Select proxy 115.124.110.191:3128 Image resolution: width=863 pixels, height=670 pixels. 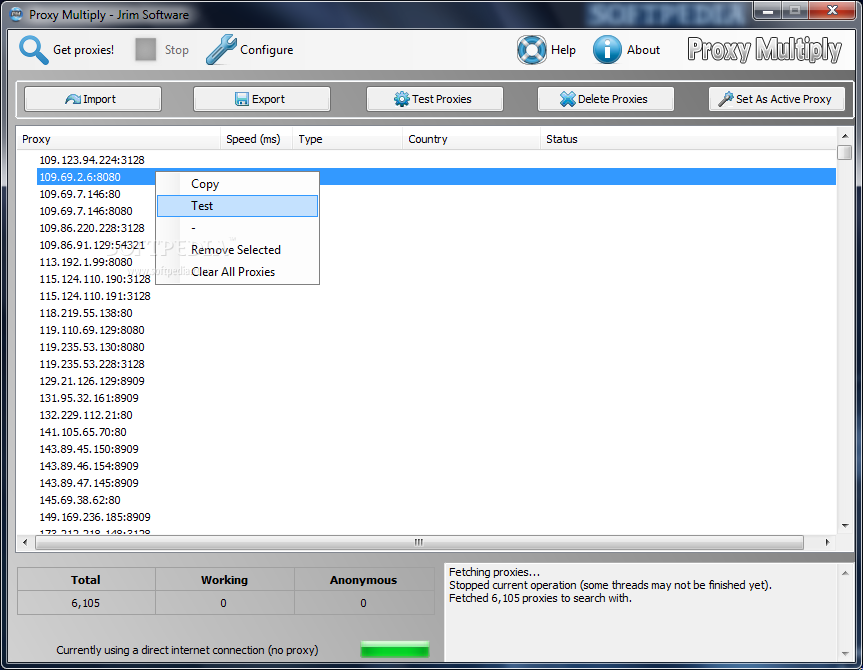(x=95, y=297)
